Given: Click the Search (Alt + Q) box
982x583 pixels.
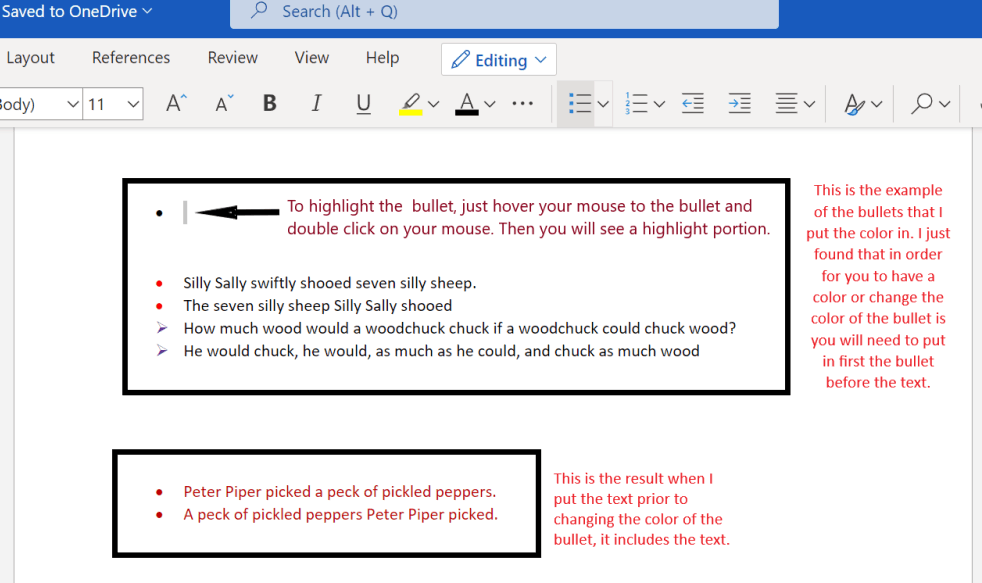Looking at the screenshot, I should click(x=504, y=13).
